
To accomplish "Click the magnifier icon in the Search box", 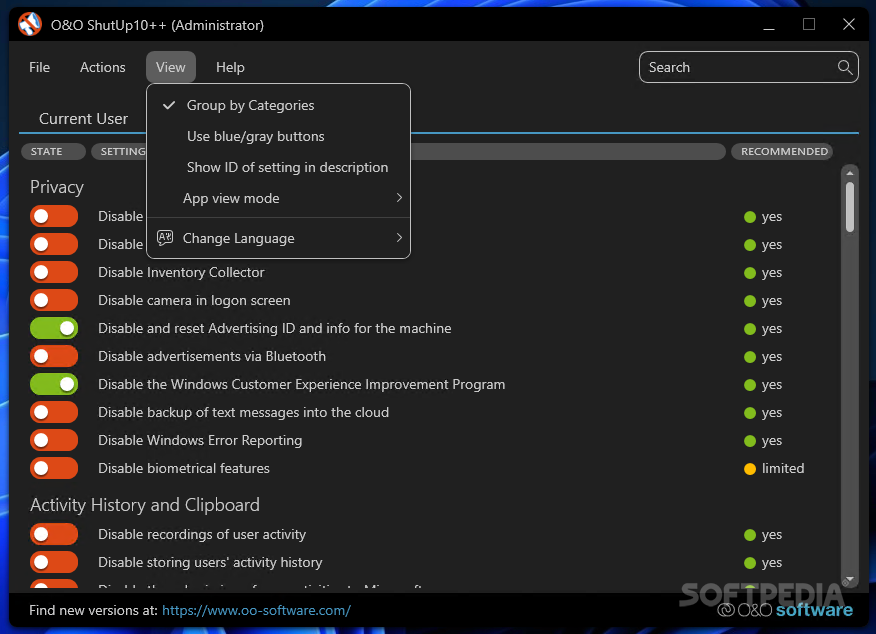I will click(845, 68).
